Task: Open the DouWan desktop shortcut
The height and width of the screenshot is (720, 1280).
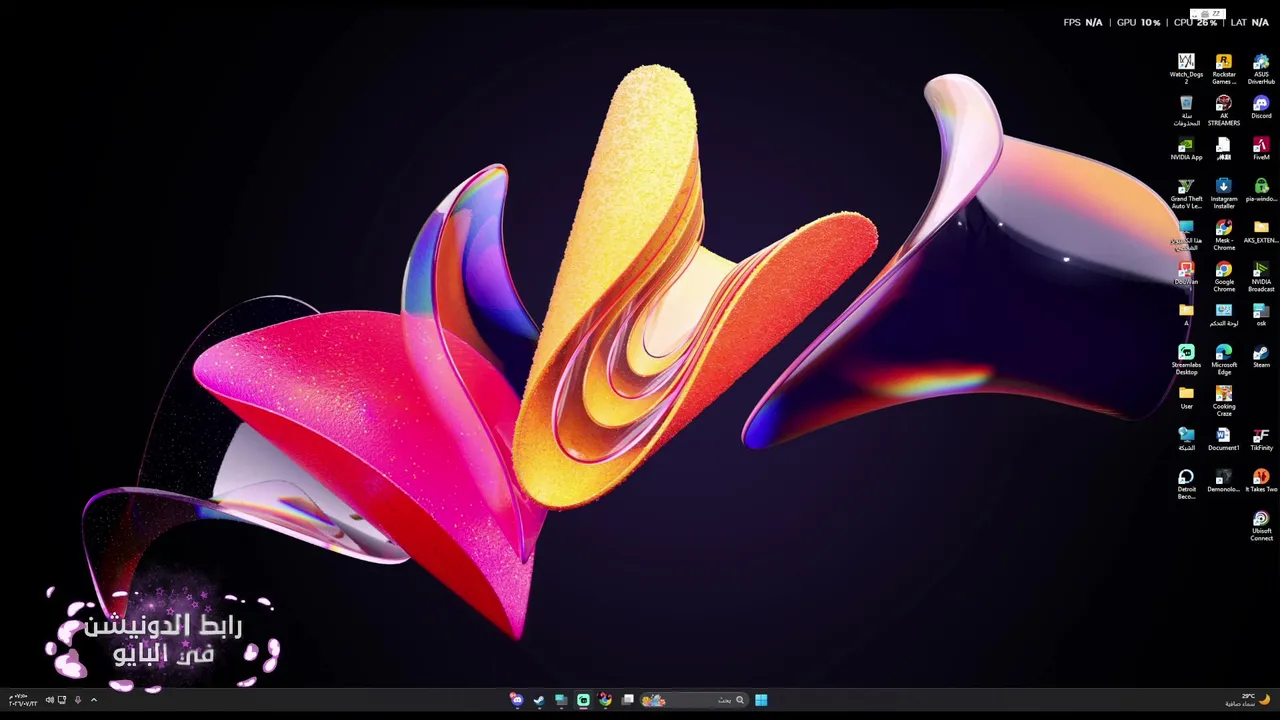Action: pyautogui.click(x=1186, y=274)
